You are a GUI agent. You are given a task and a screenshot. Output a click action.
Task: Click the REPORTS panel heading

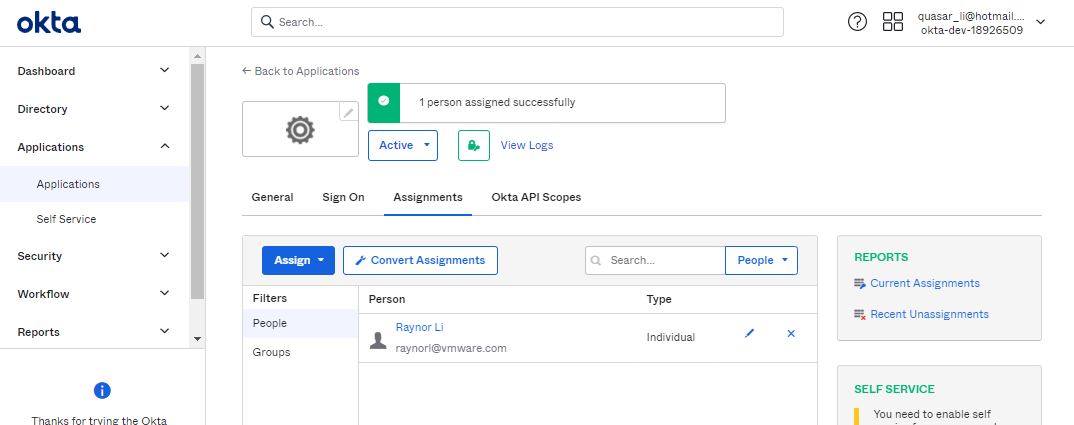point(881,258)
